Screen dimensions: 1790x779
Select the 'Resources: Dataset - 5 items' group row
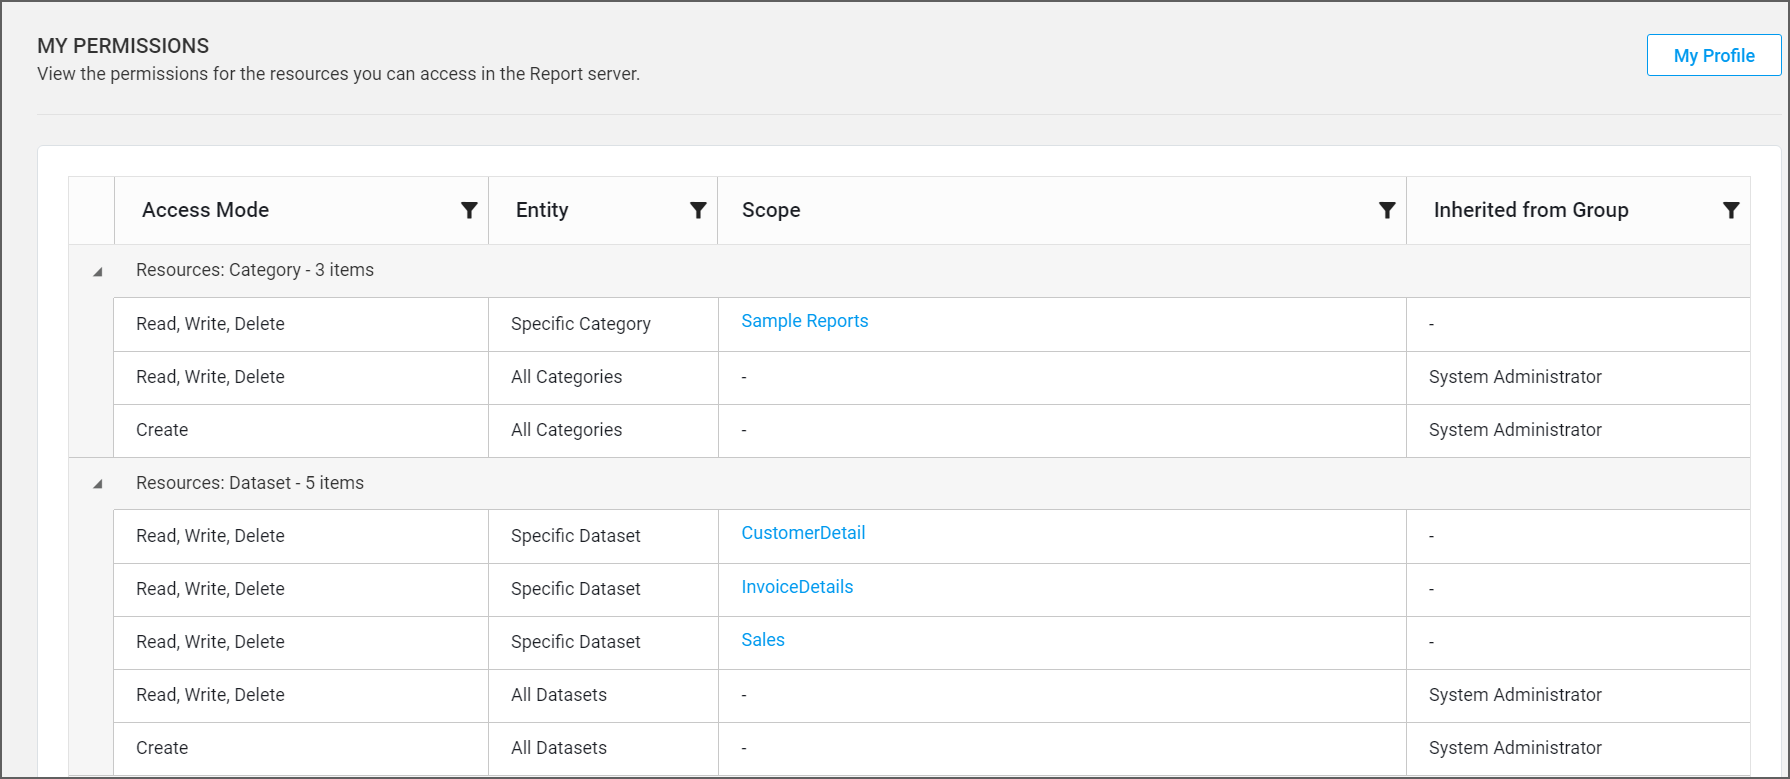(909, 483)
